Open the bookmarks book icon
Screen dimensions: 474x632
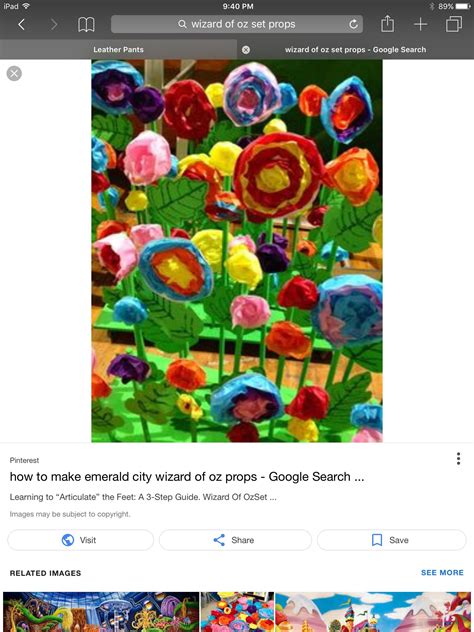click(x=86, y=25)
